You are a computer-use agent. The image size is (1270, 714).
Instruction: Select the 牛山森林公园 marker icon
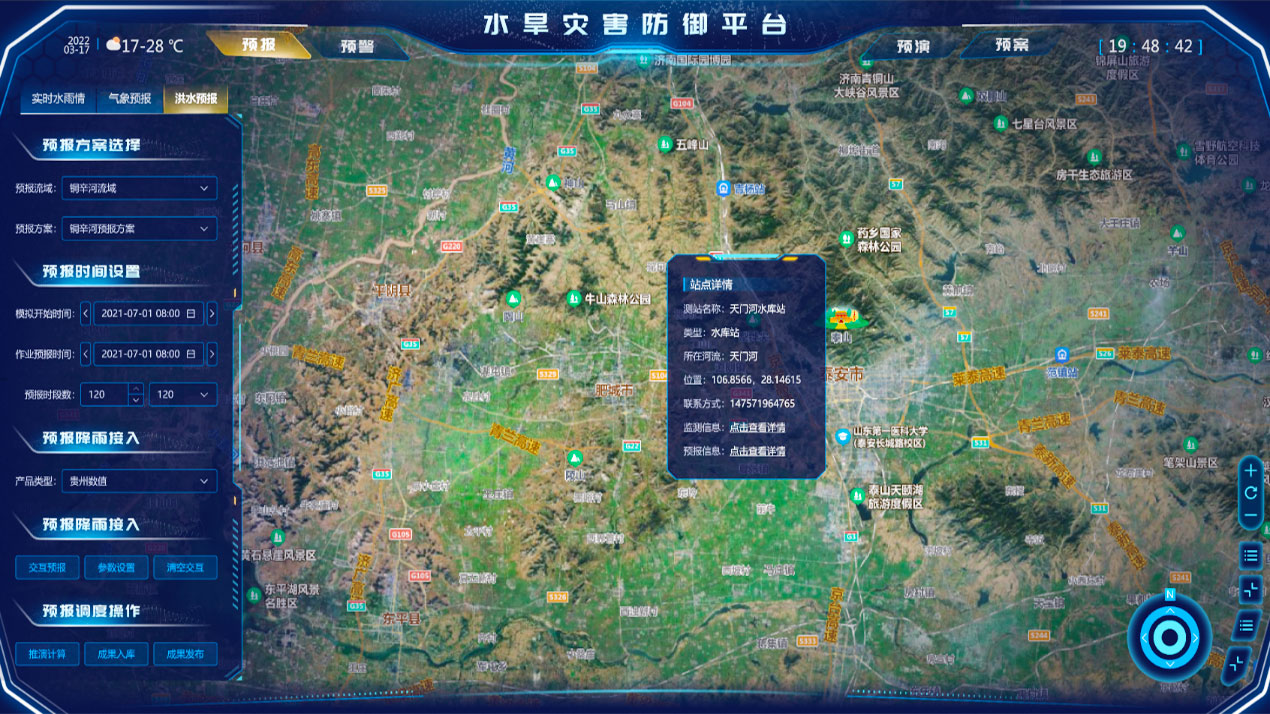574,298
